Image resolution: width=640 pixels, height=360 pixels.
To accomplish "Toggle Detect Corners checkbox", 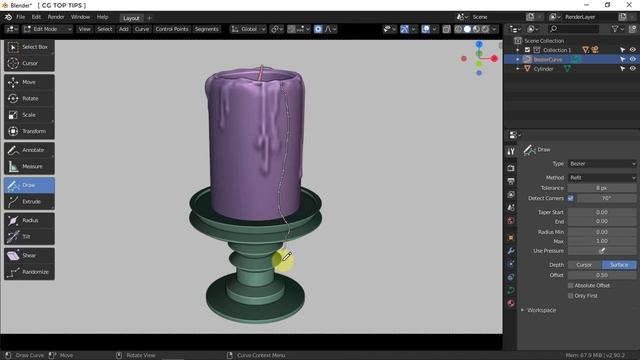I will pos(571,198).
